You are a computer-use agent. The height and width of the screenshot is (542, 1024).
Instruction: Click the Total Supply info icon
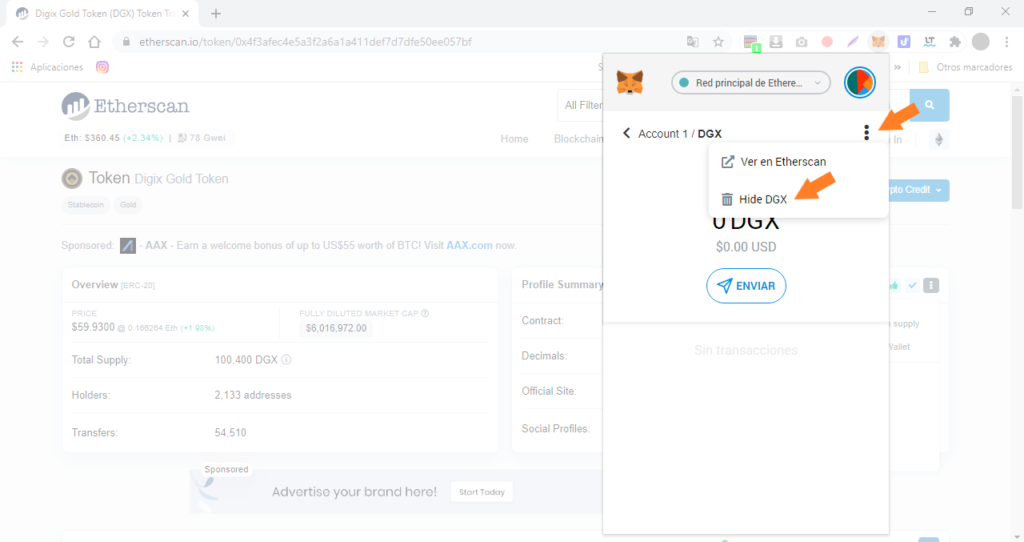(x=286, y=360)
